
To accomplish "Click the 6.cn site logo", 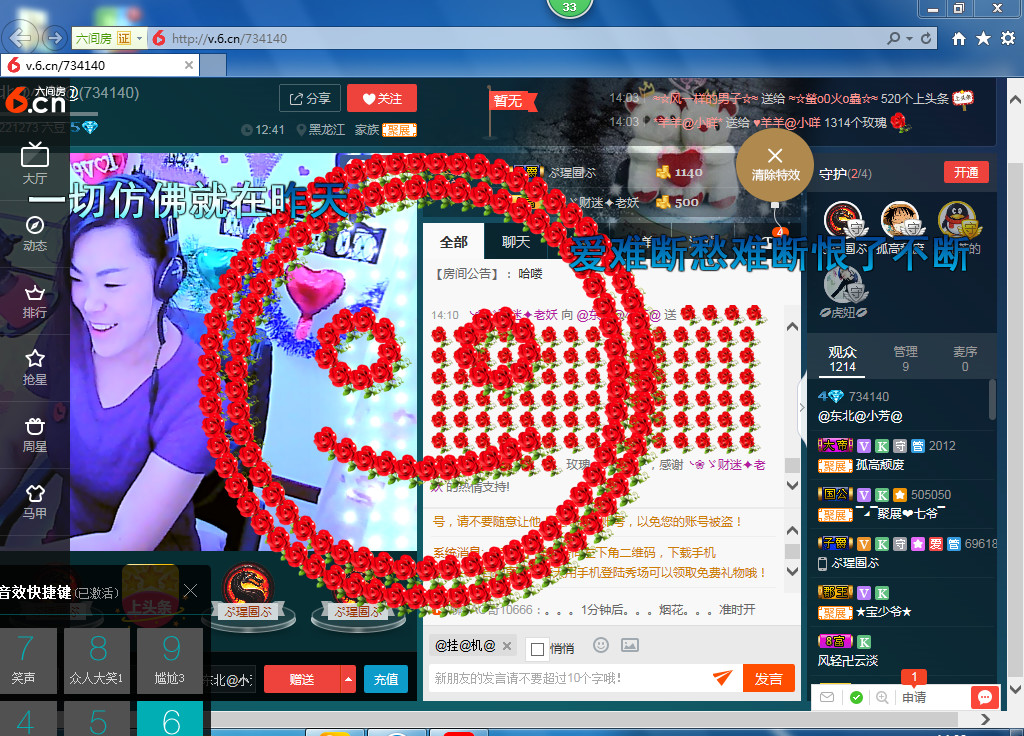I will (x=35, y=101).
